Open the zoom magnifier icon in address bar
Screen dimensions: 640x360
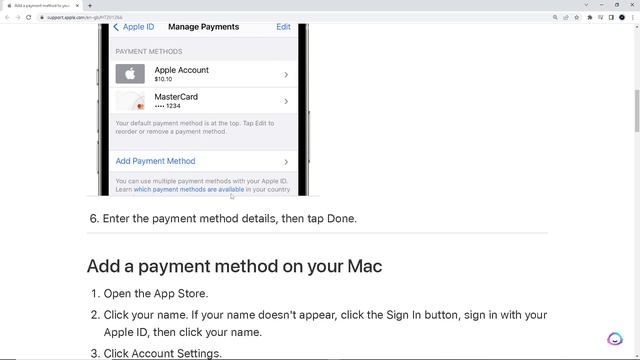point(555,18)
